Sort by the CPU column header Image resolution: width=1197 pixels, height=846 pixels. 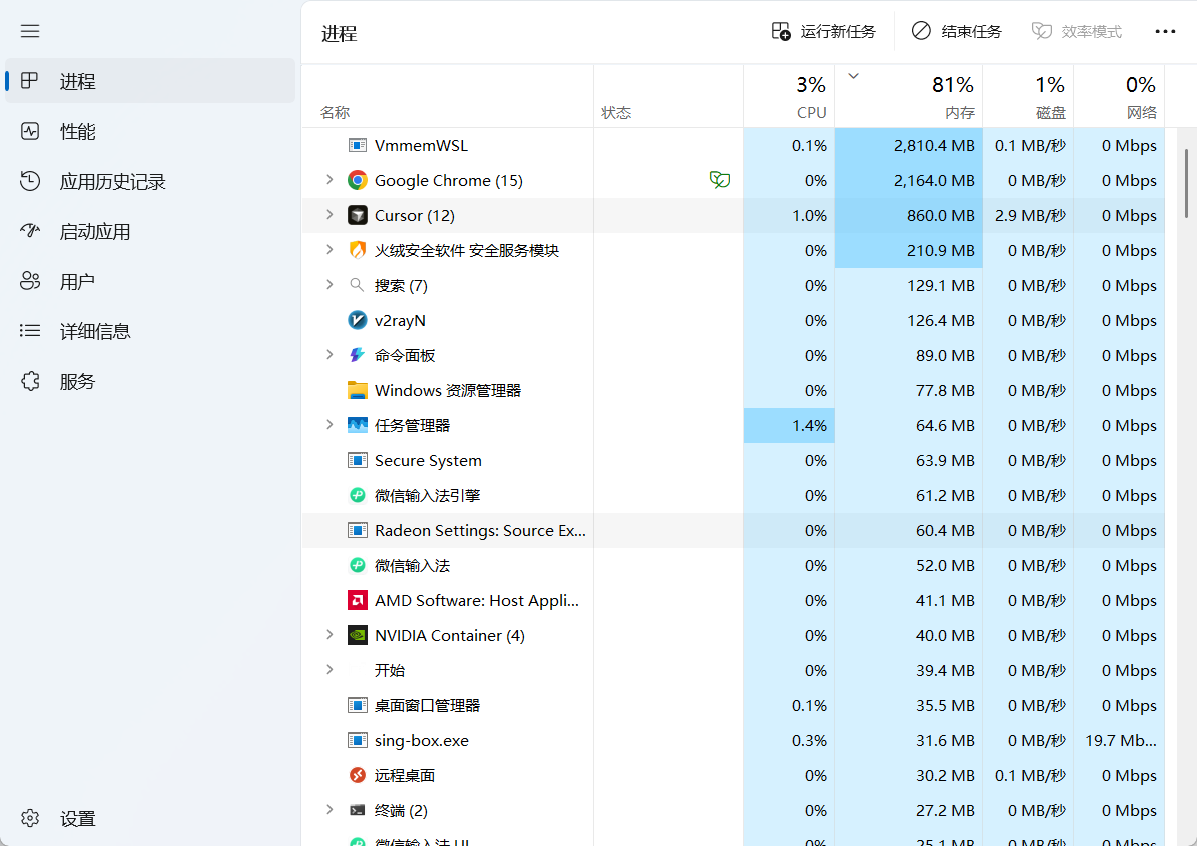pyautogui.click(x=789, y=96)
